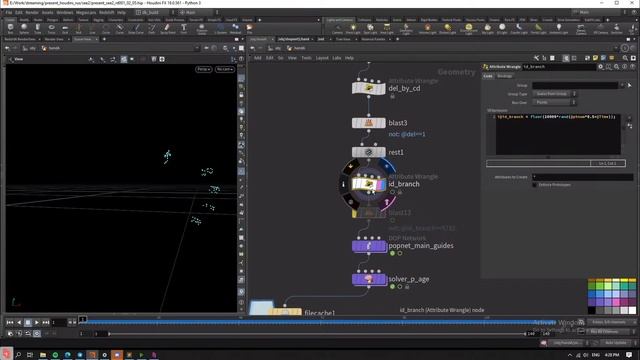Jump to last frame button
The width and height of the screenshot is (640, 360).
point(46,322)
